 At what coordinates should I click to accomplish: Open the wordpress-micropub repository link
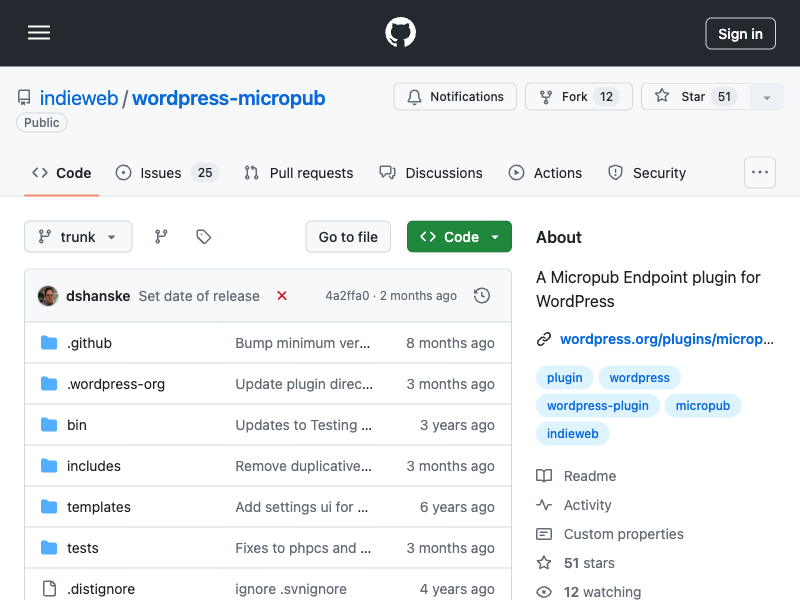(229, 98)
